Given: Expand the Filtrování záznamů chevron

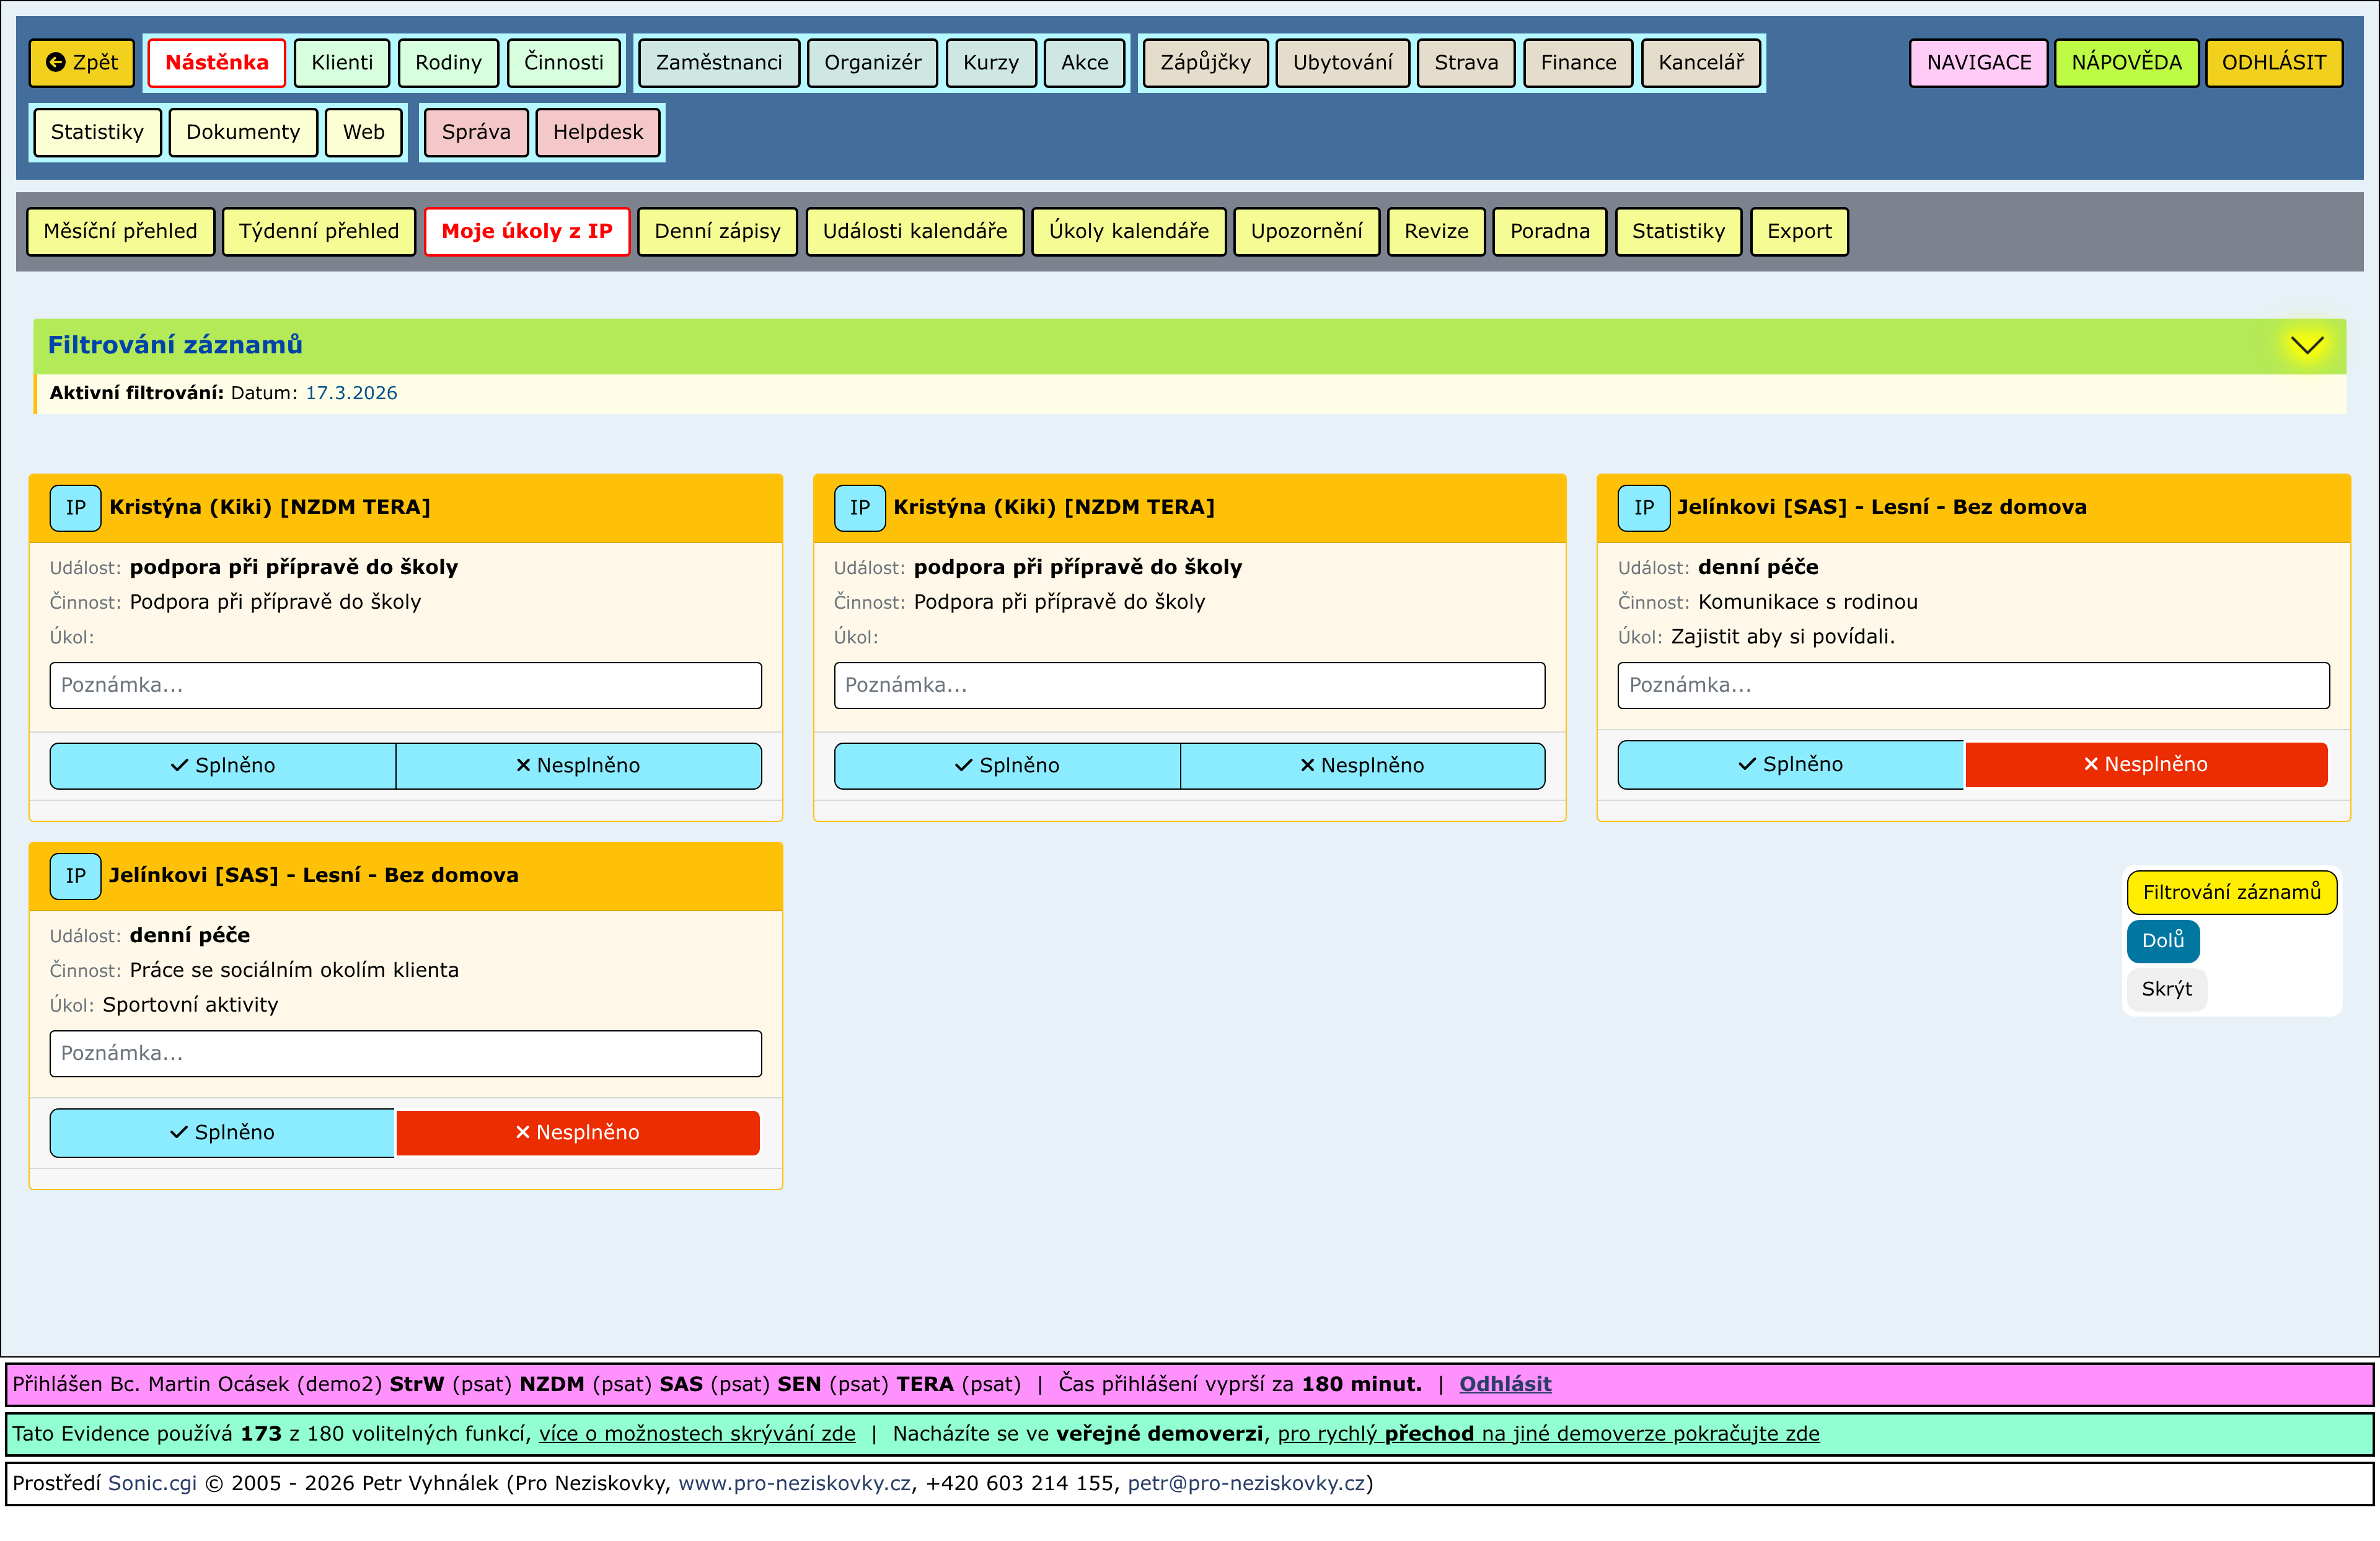Looking at the screenshot, I should (x=2306, y=345).
